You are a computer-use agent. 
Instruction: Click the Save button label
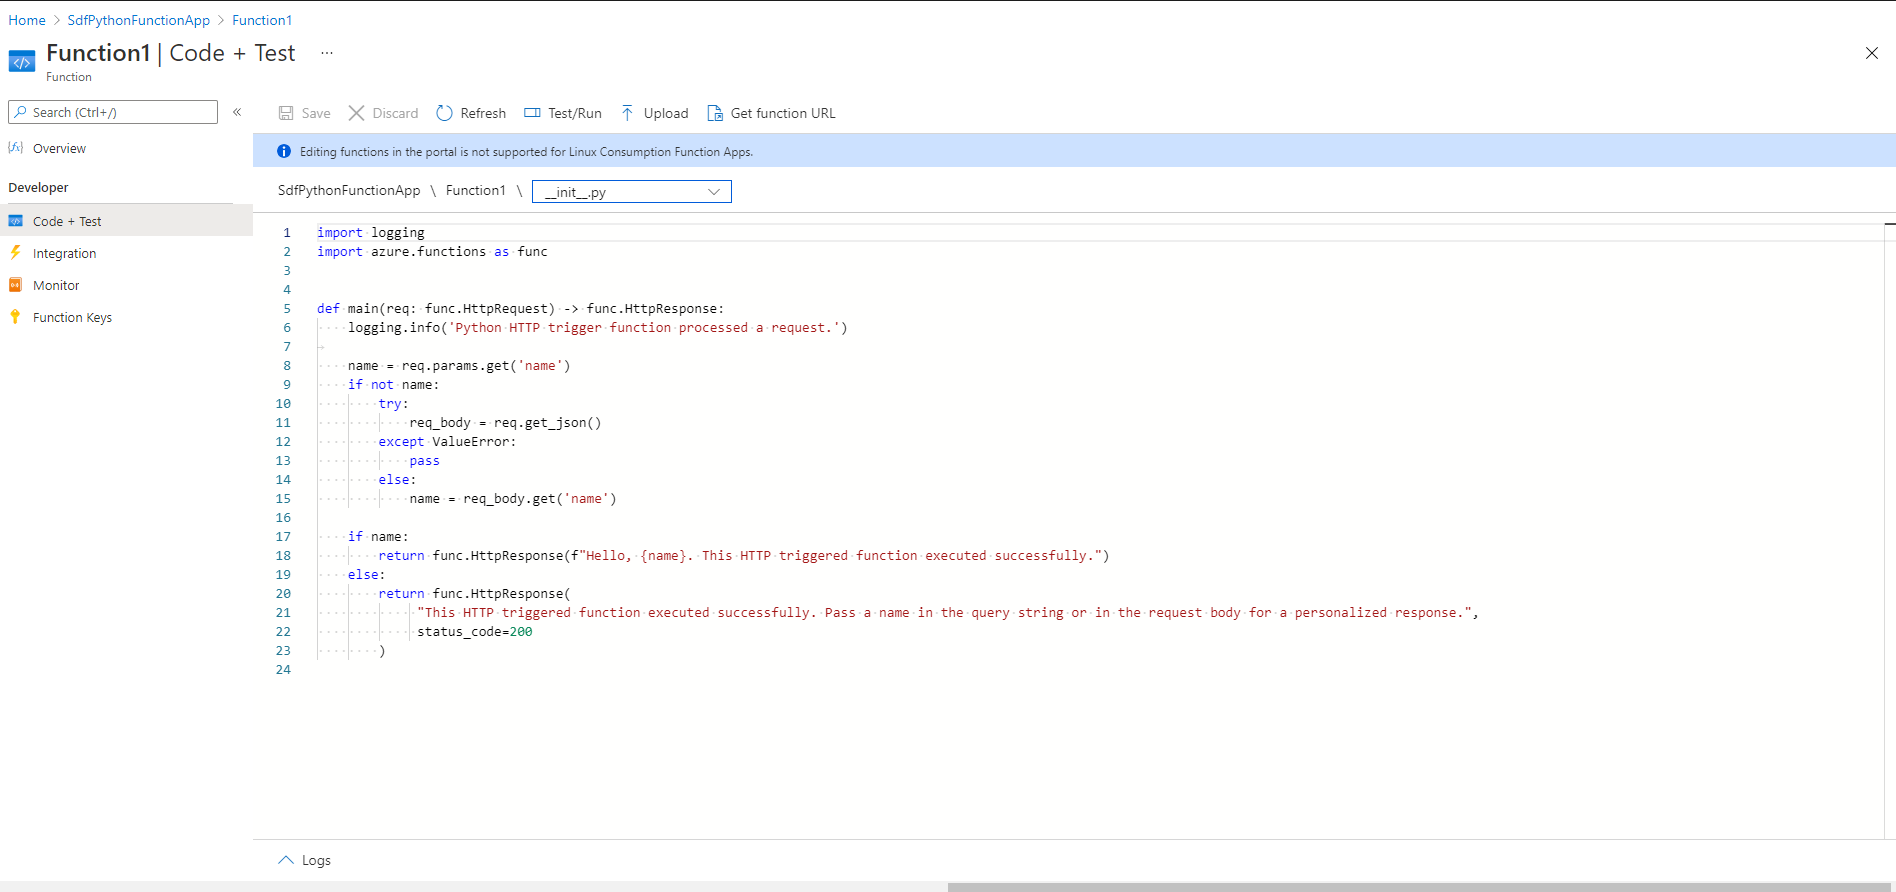pos(316,113)
